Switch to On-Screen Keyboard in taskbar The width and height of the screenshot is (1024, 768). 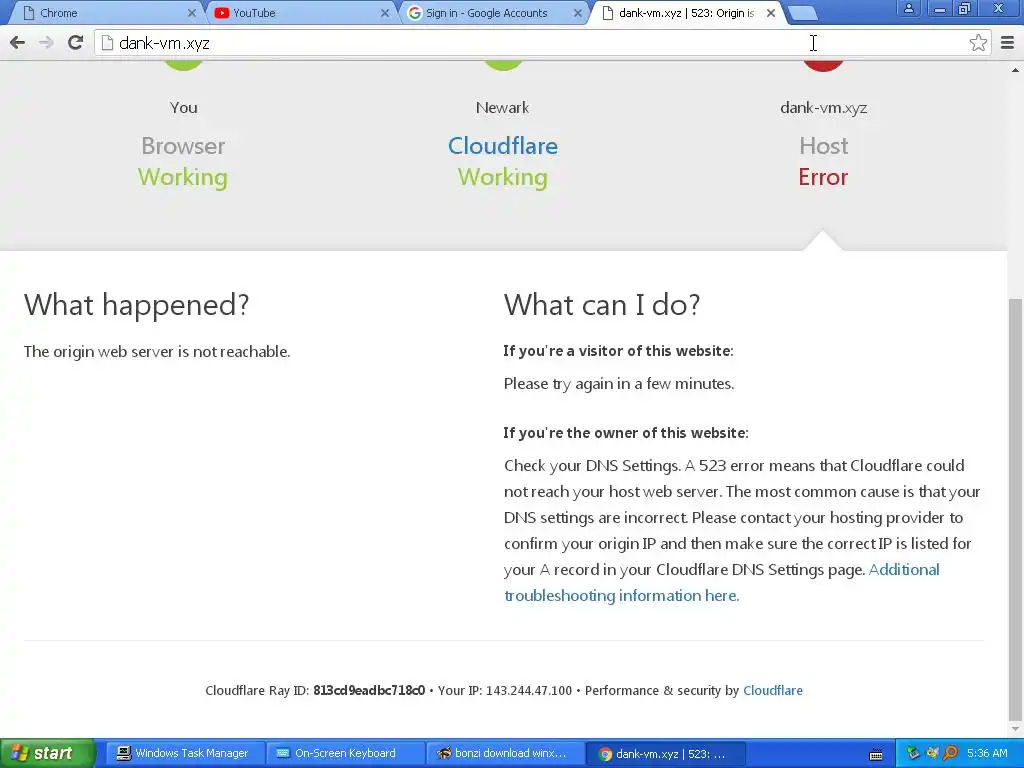tap(345, 753)
